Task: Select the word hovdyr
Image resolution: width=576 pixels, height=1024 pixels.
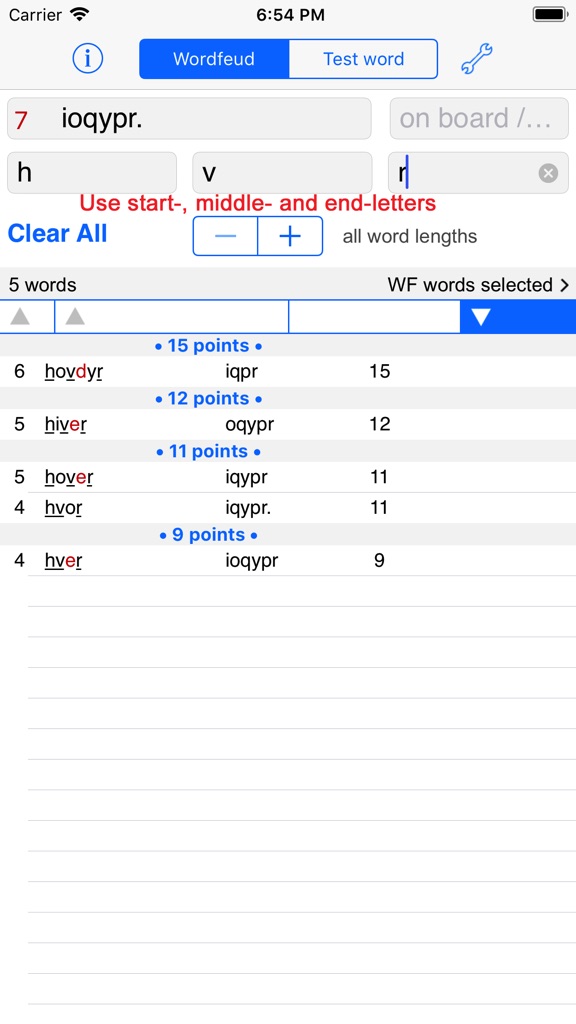Action: [71, 370]
